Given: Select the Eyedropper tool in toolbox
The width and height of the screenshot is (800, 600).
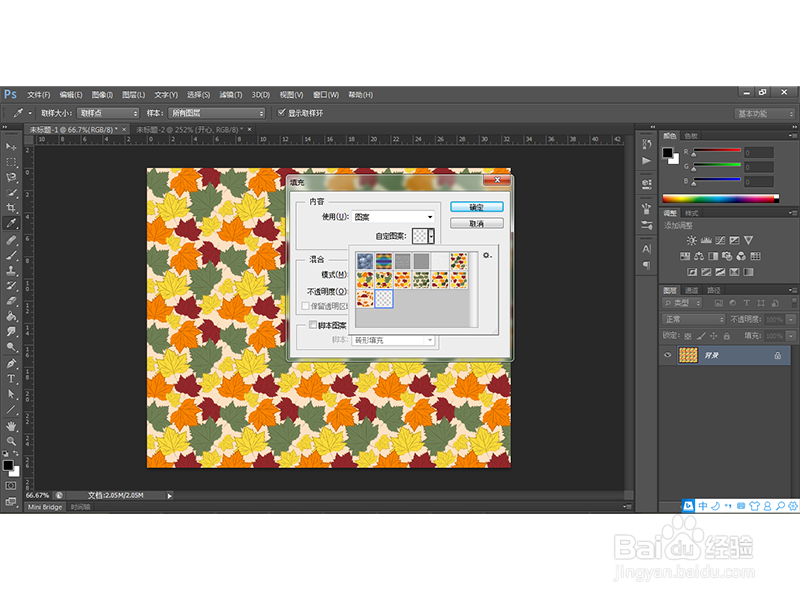Looking at the screenshot, I should (x=11, y=223).
